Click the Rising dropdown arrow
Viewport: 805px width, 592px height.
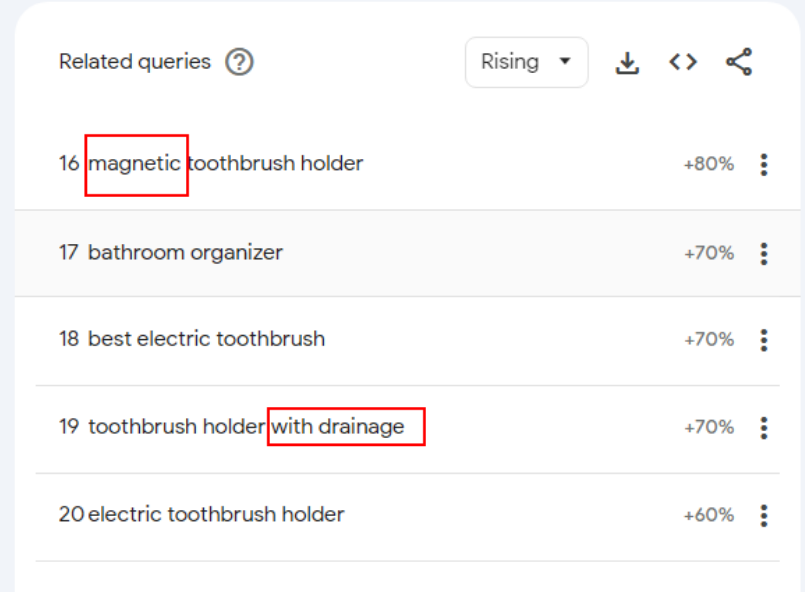[565, 62]
